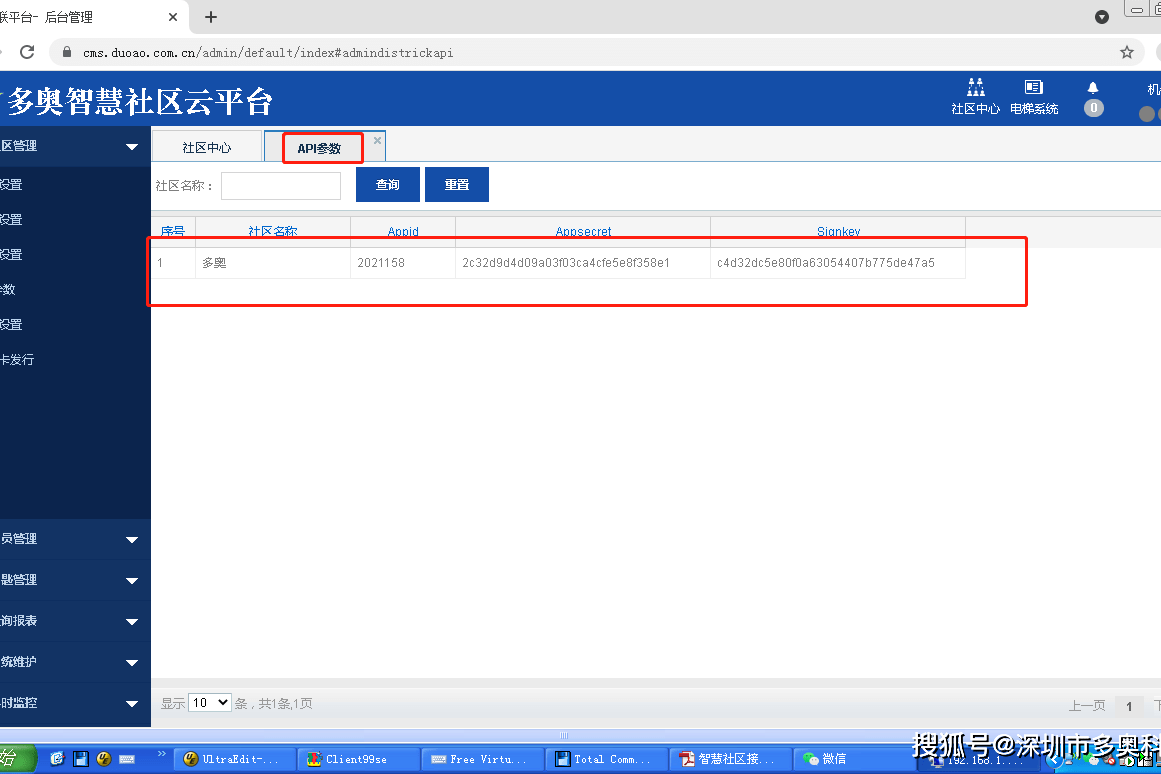Focus the 社区名称 text field
This screenshot has width=1161, height=774.
[281, 186]
